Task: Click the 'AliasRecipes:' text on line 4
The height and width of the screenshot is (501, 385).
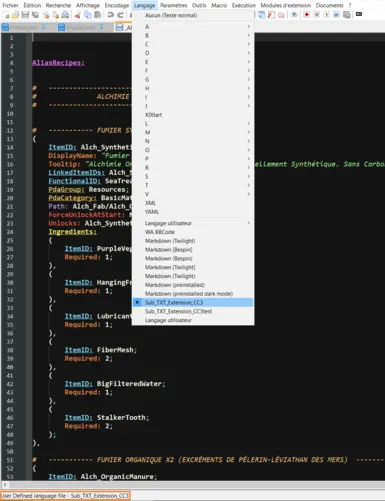Action: (58, 63)
